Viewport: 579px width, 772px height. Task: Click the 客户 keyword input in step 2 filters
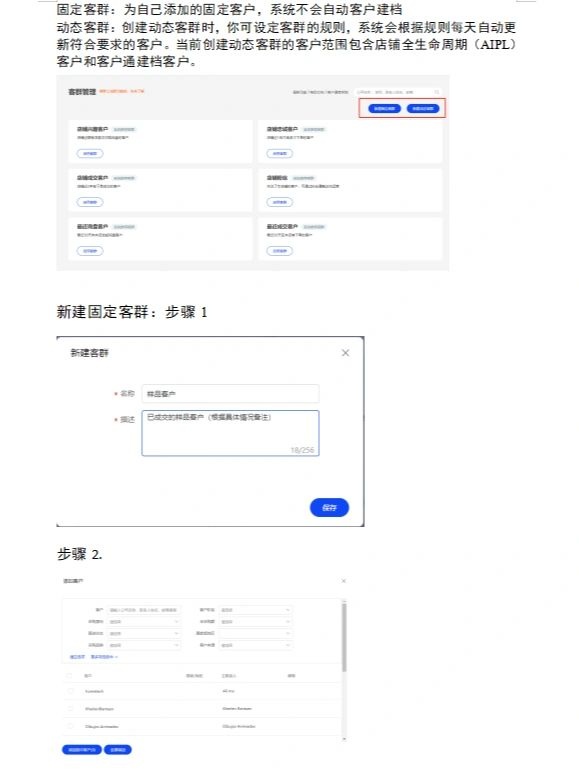pos(144,610)
